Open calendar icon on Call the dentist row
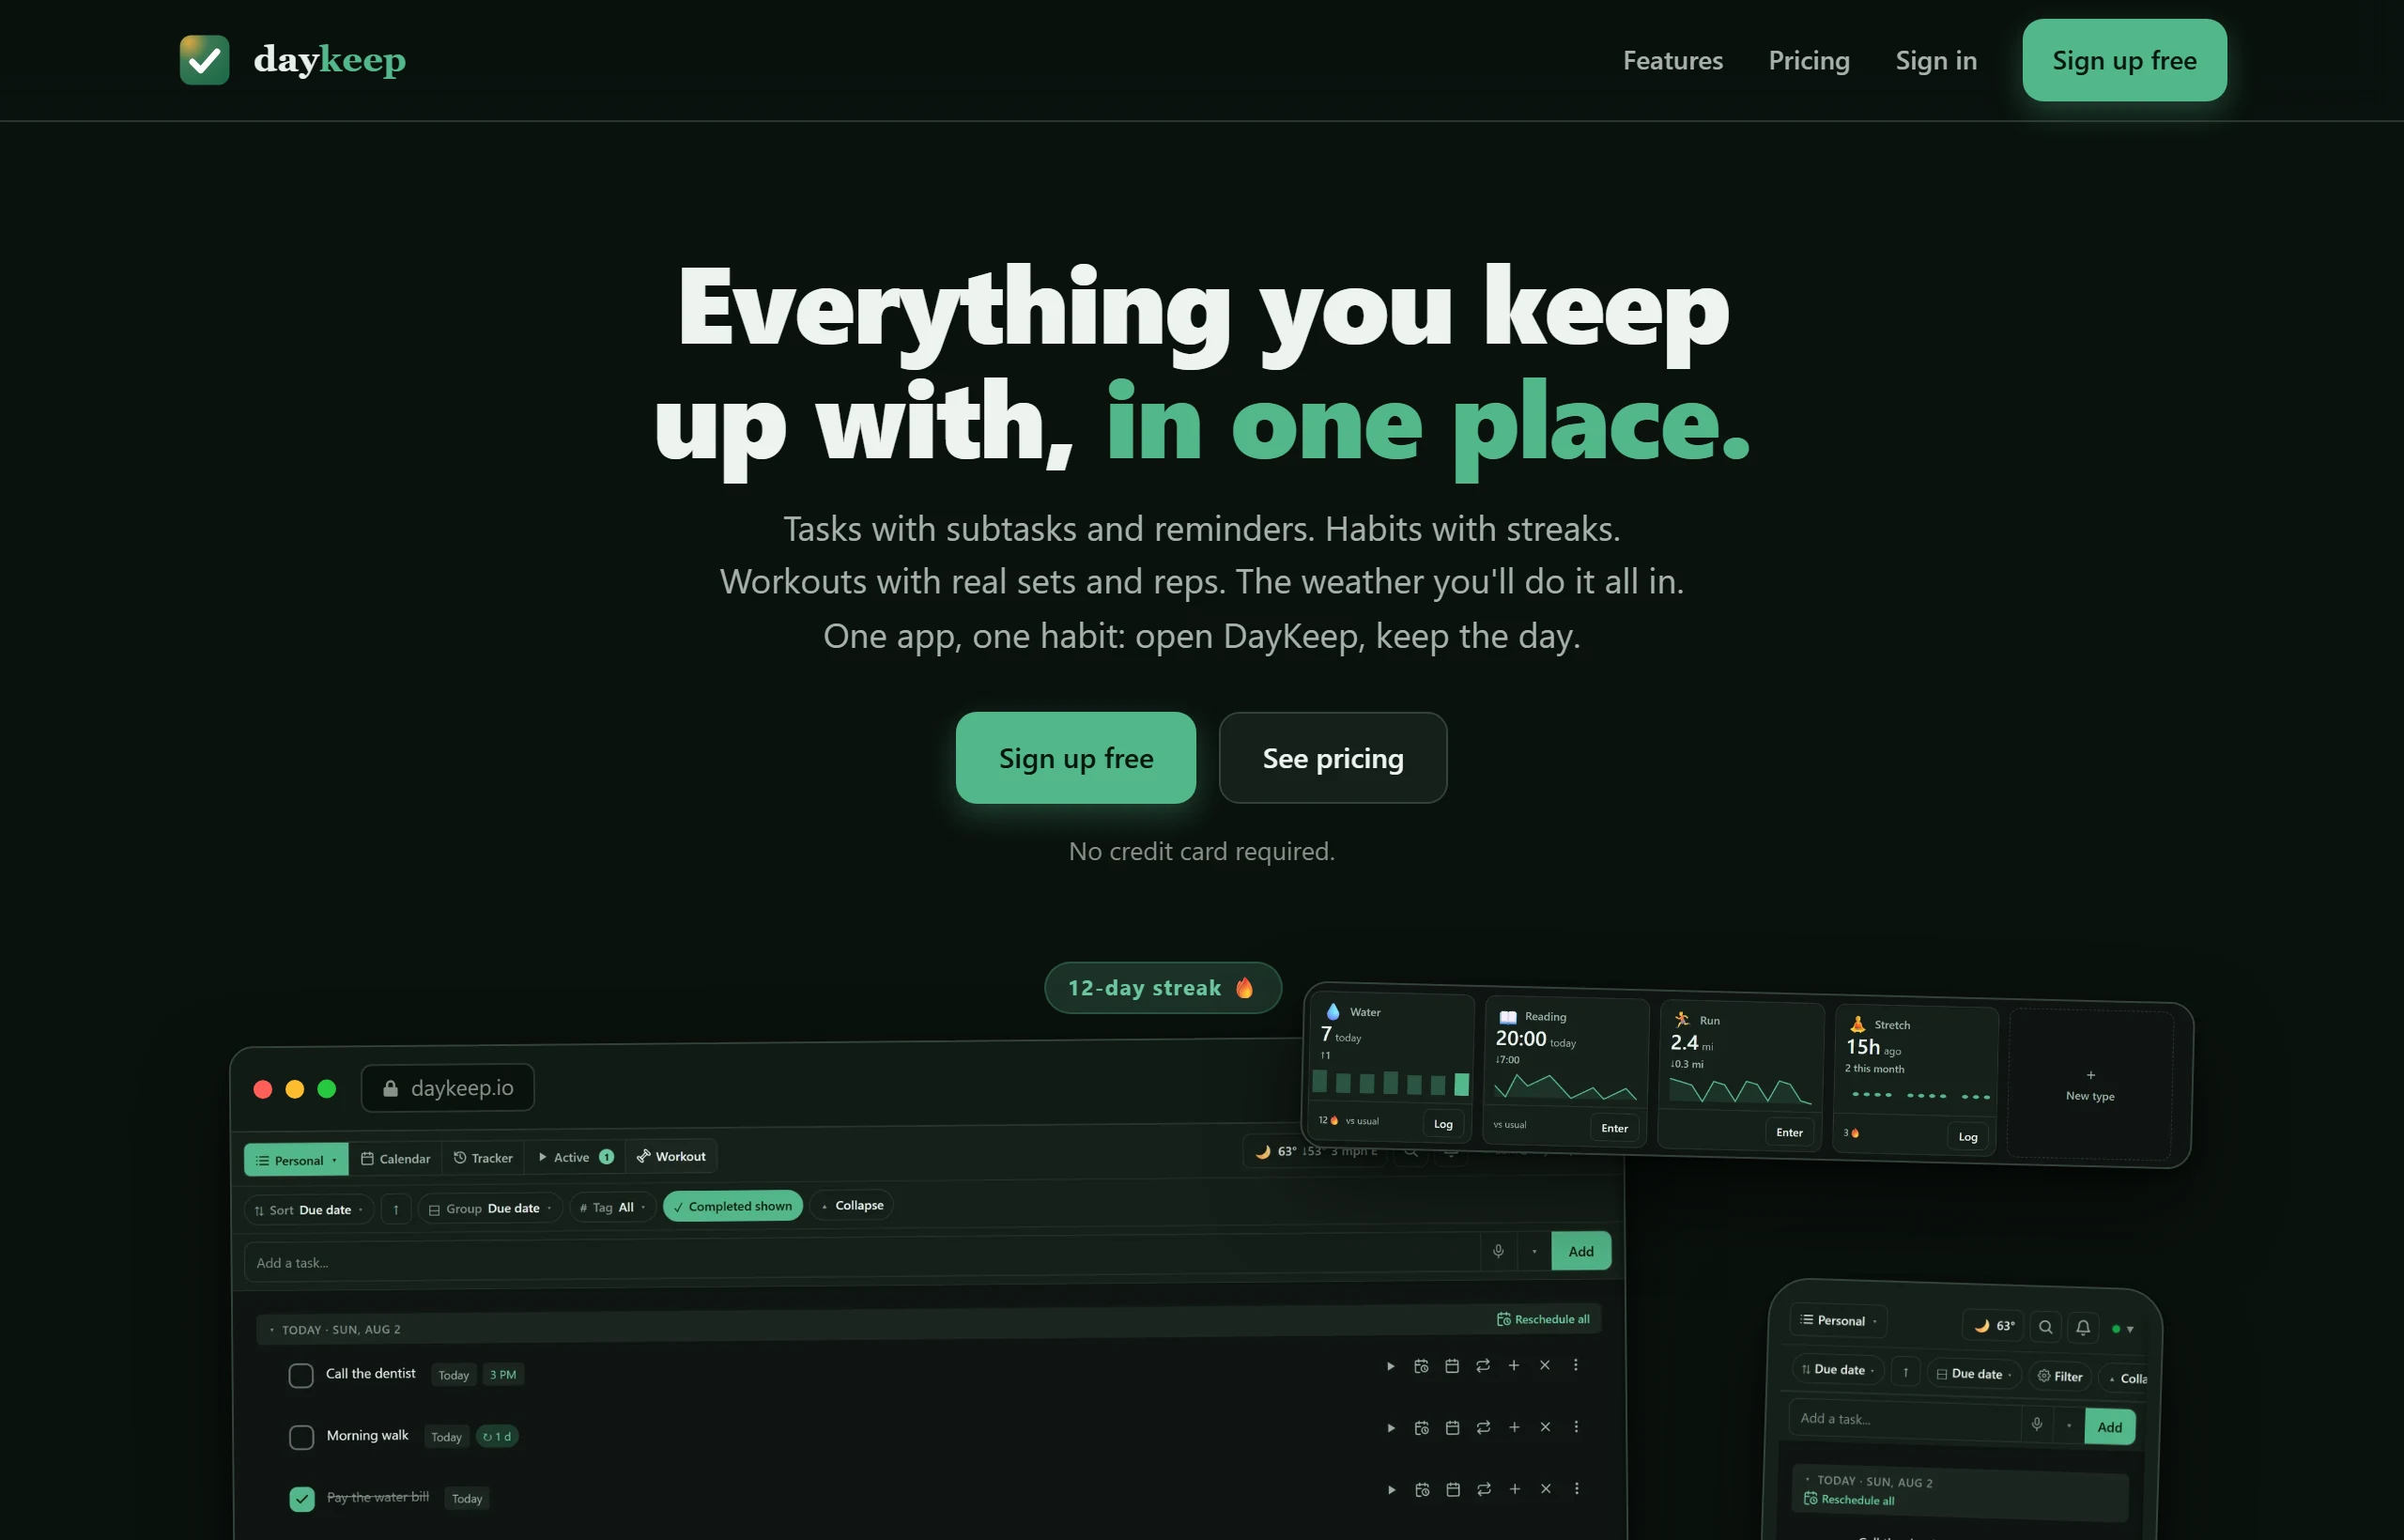2404x1540 pixels. pyautogui.click(x=1452, y=1366)
